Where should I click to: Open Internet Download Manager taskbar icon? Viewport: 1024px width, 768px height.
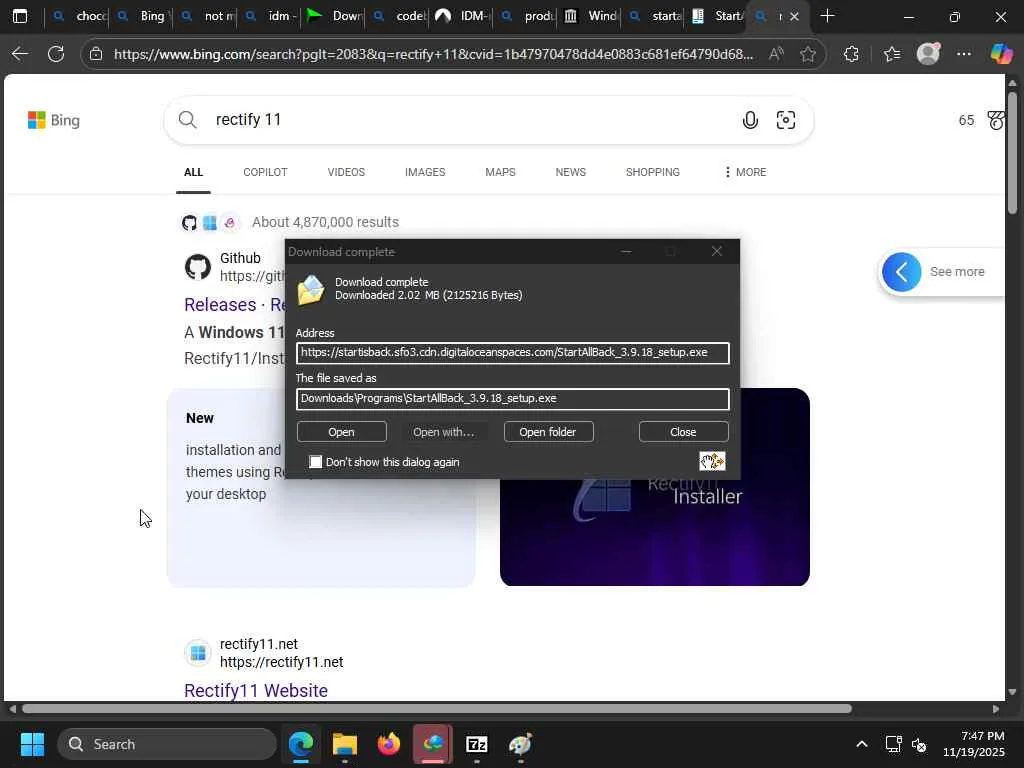tap(432, 744)
